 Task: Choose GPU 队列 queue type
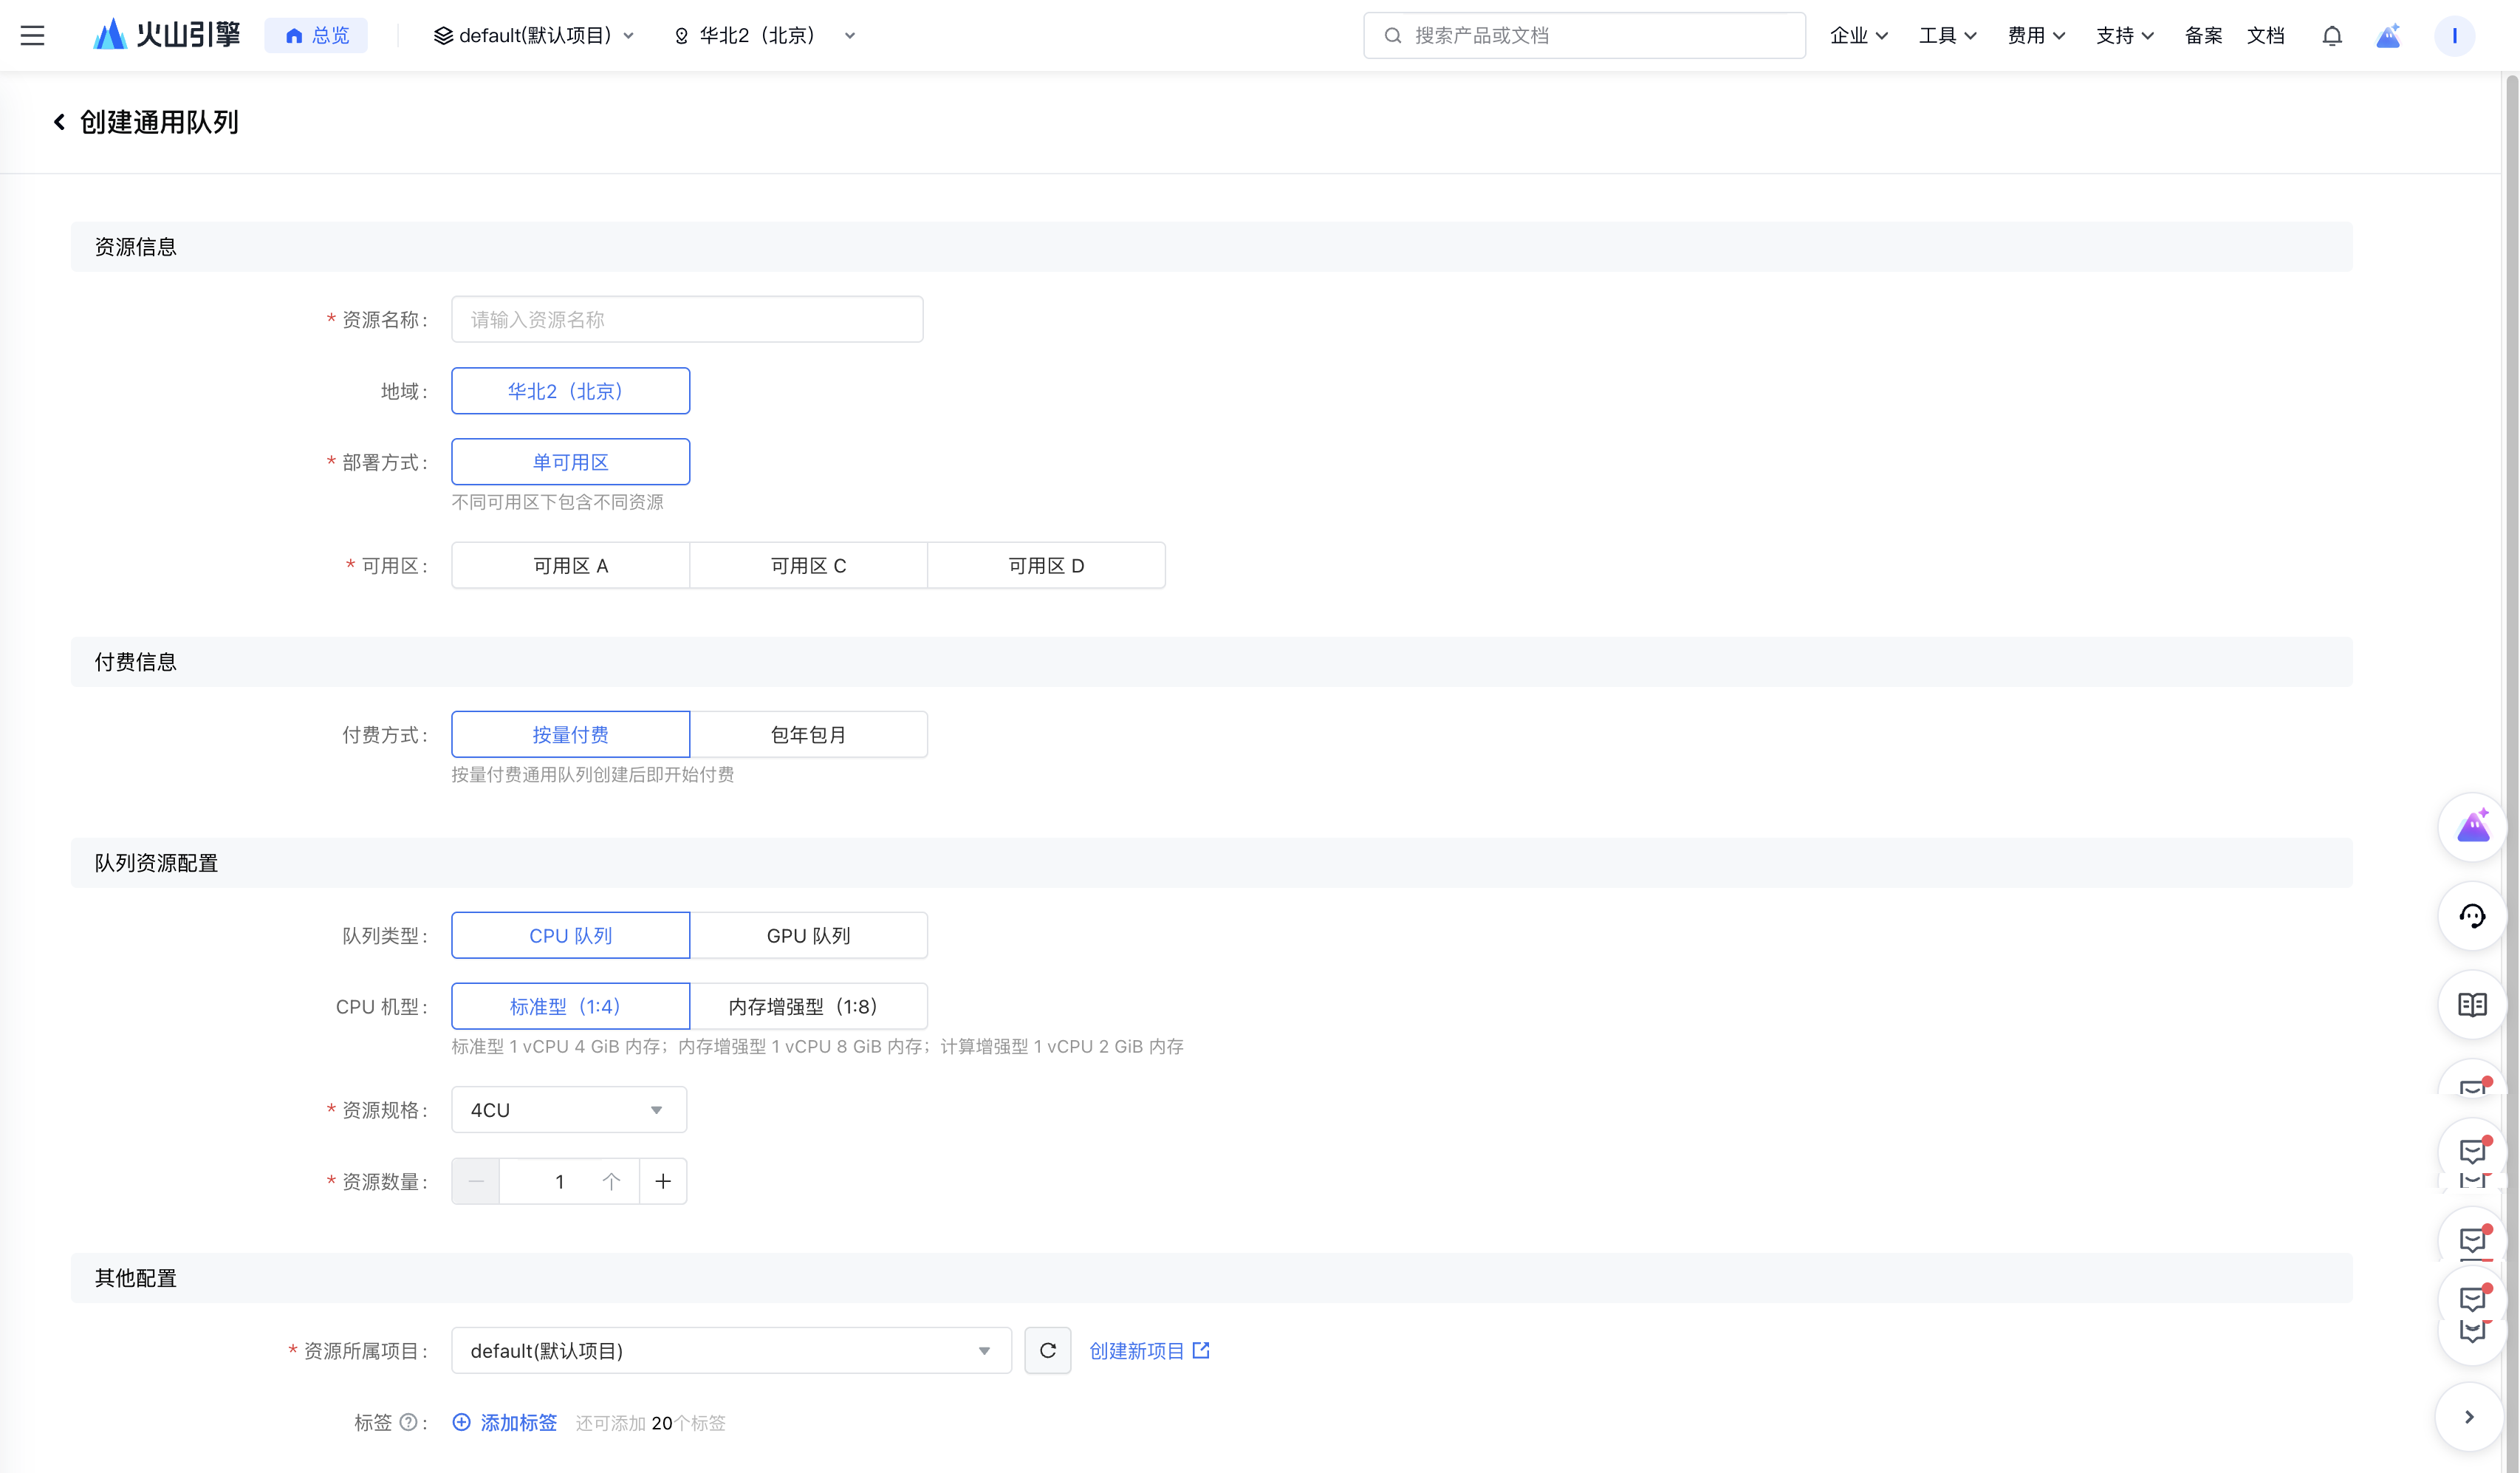(x=808, y=936)
